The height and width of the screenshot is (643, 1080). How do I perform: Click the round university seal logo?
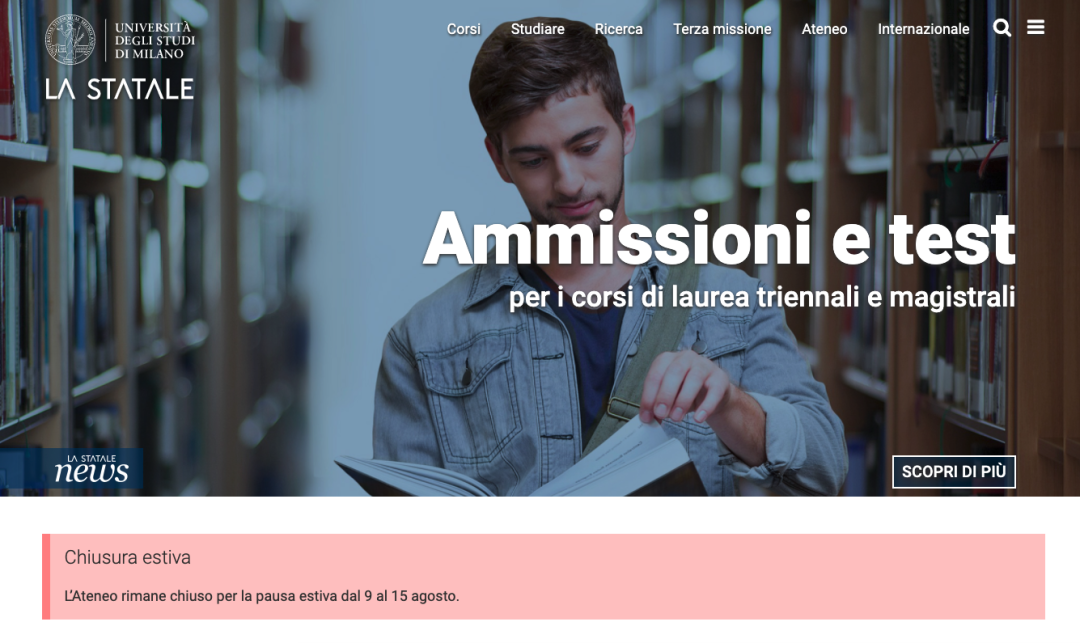[70, 40]
